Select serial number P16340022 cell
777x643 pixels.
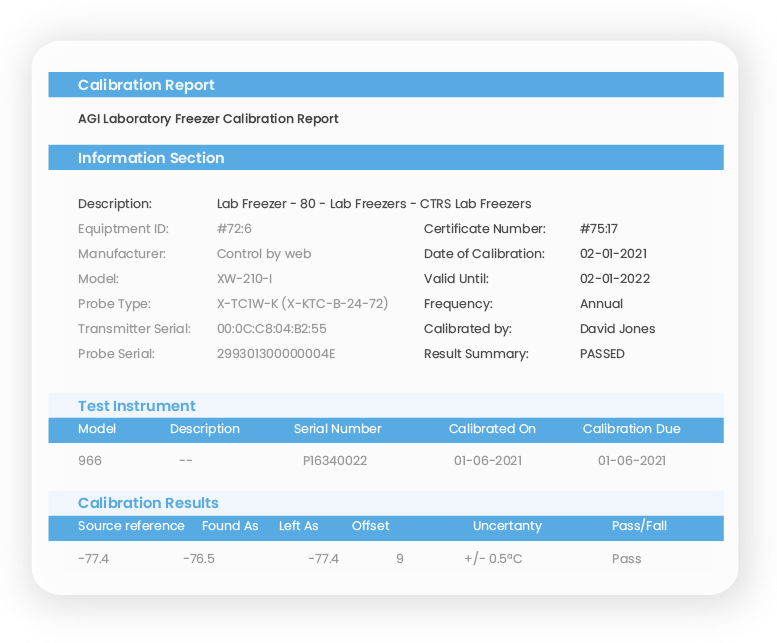(x=335, y=461)
